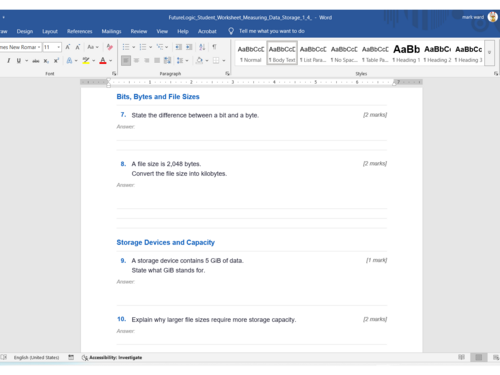Switch to the Mailings tab
The height and width of the screenshot is (375, 500).
[x=111, y=31]
